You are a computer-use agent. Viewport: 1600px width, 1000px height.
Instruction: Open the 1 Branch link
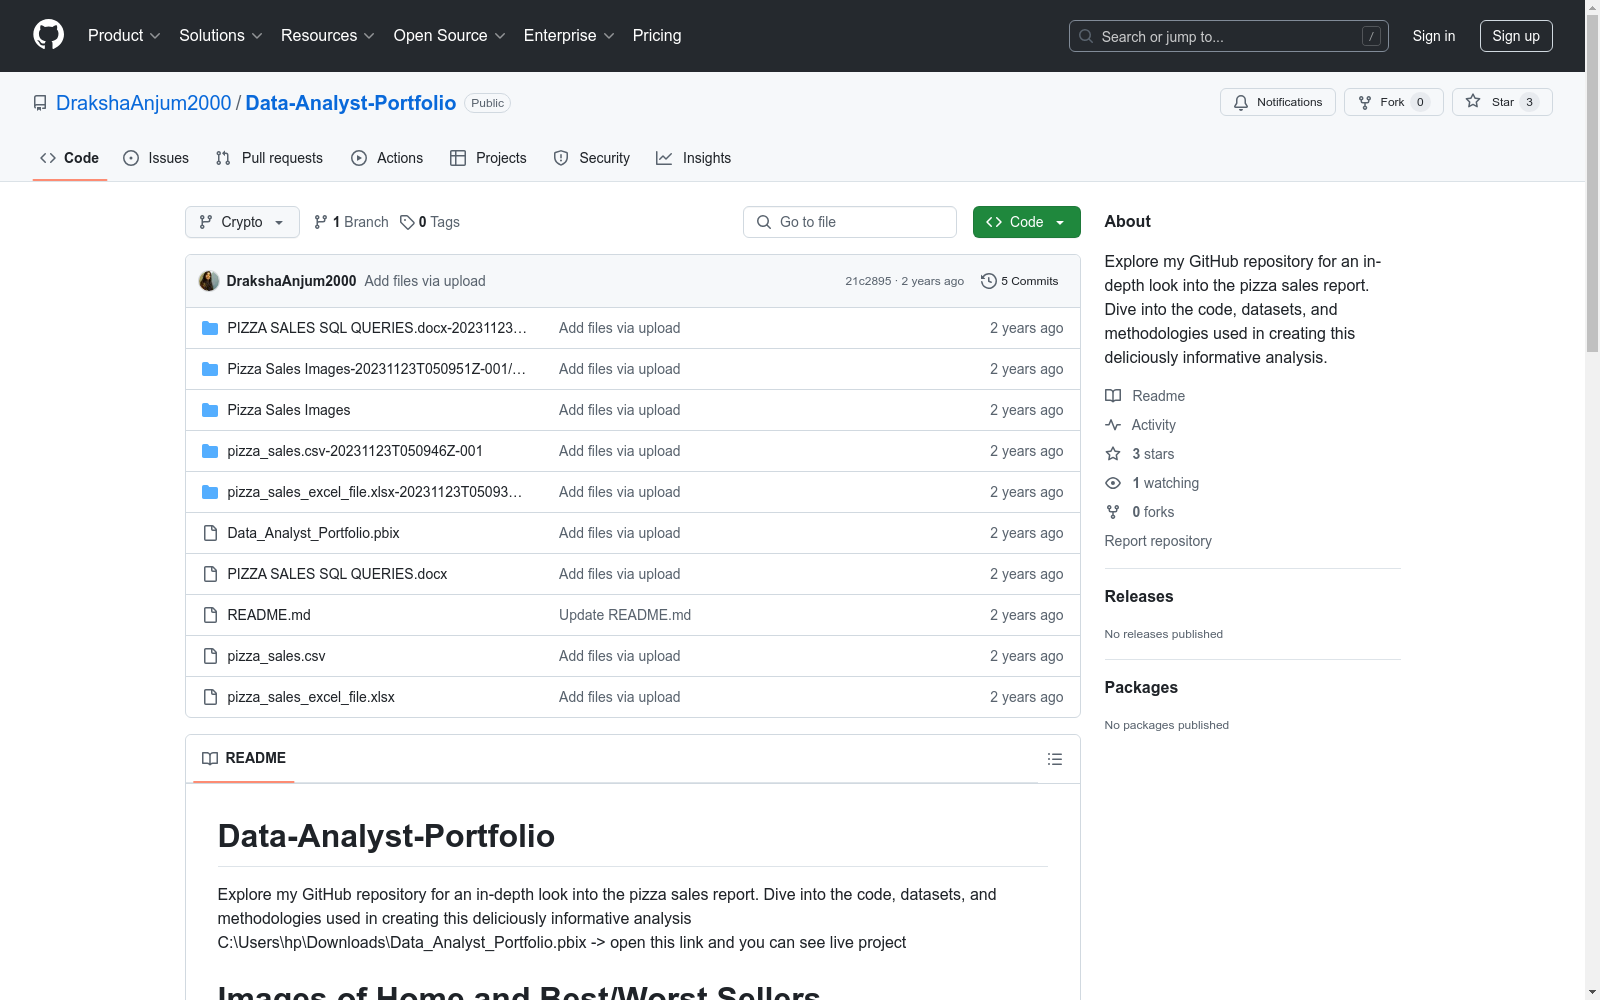pyautogui.click(x=351, y=222)
